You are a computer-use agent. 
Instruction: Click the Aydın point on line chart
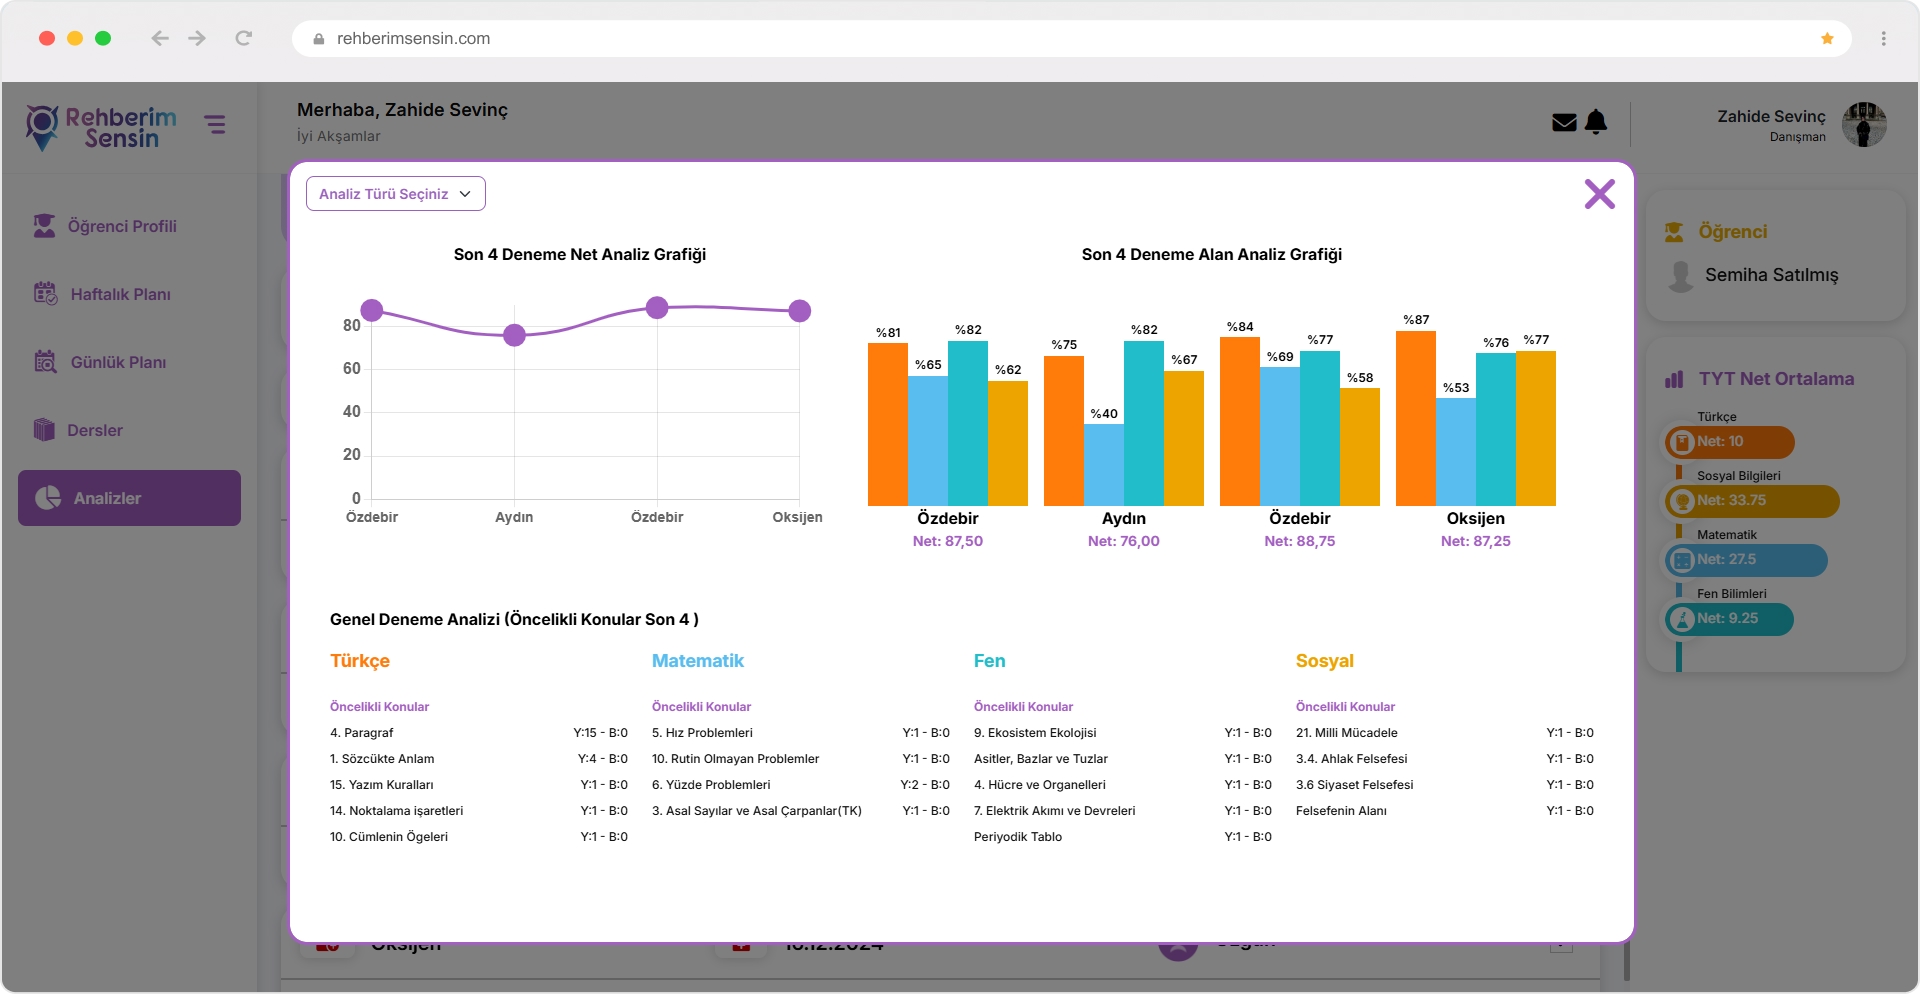click(514, 335)
